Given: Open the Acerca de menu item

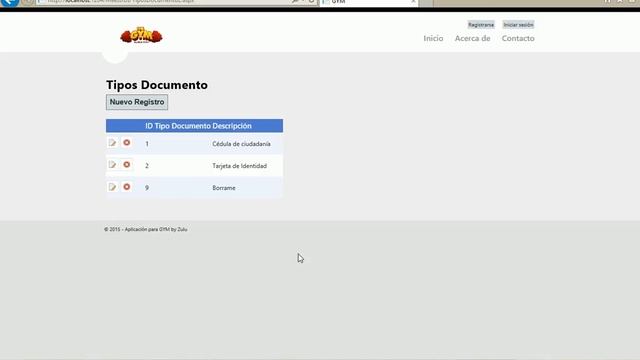Looking at the screenshot, I should (473, 38).
